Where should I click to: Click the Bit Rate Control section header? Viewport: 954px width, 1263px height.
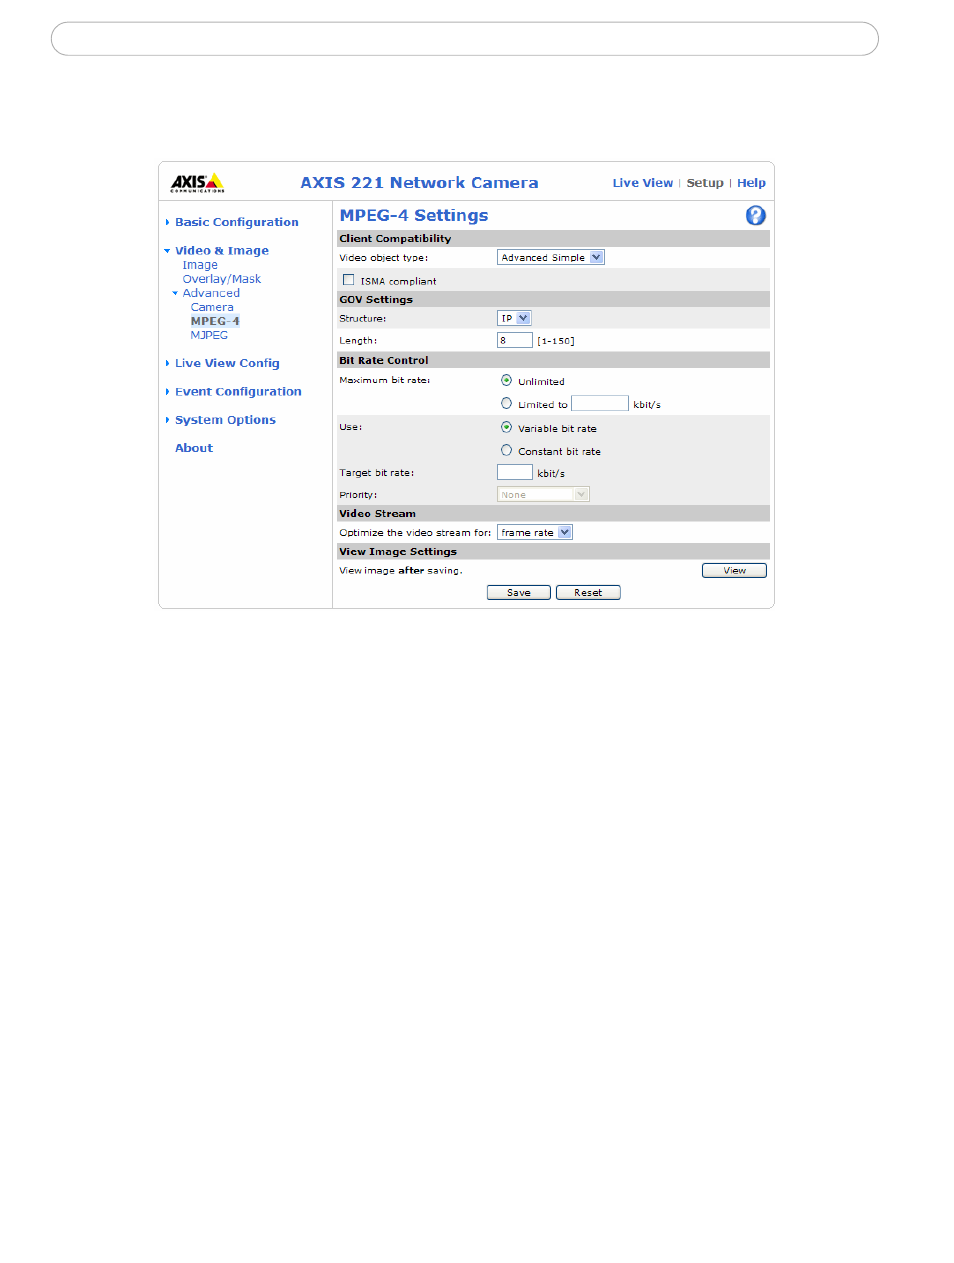pos(554,360)
